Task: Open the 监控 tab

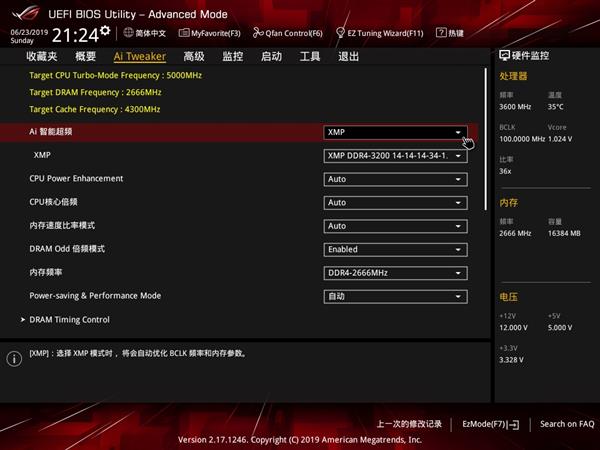Action: 233,57
